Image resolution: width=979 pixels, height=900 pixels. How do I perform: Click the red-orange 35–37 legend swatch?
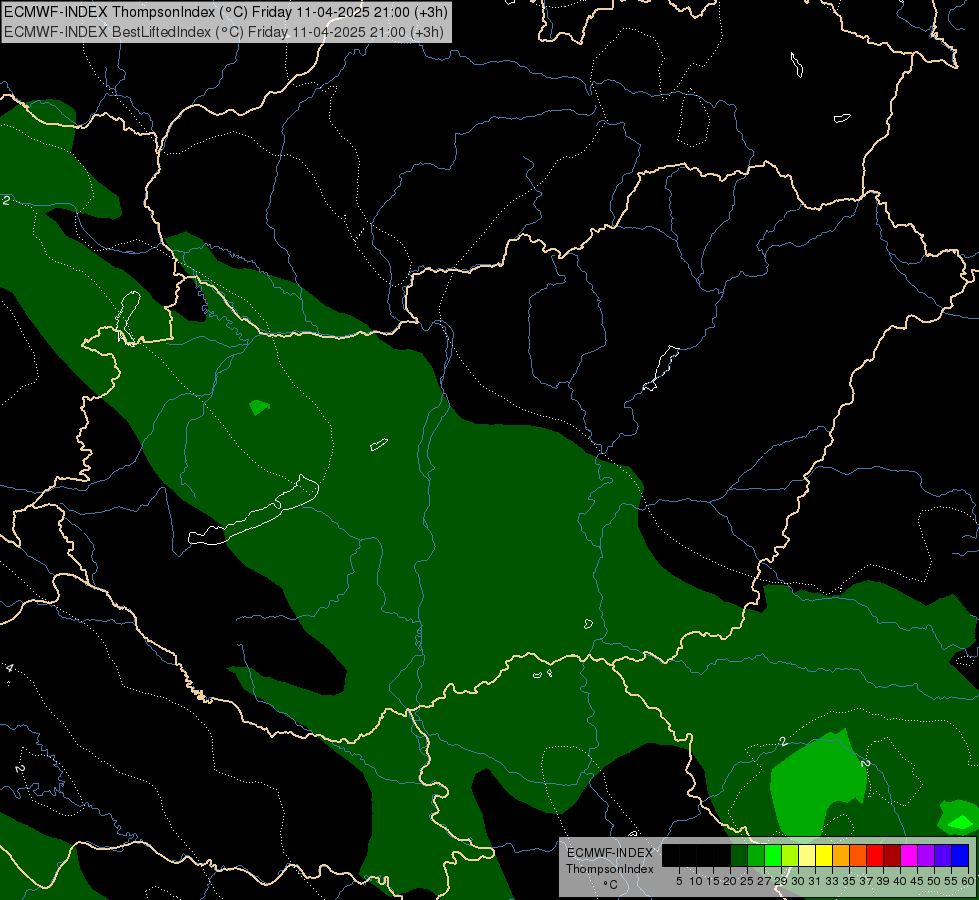coord(858,855)
